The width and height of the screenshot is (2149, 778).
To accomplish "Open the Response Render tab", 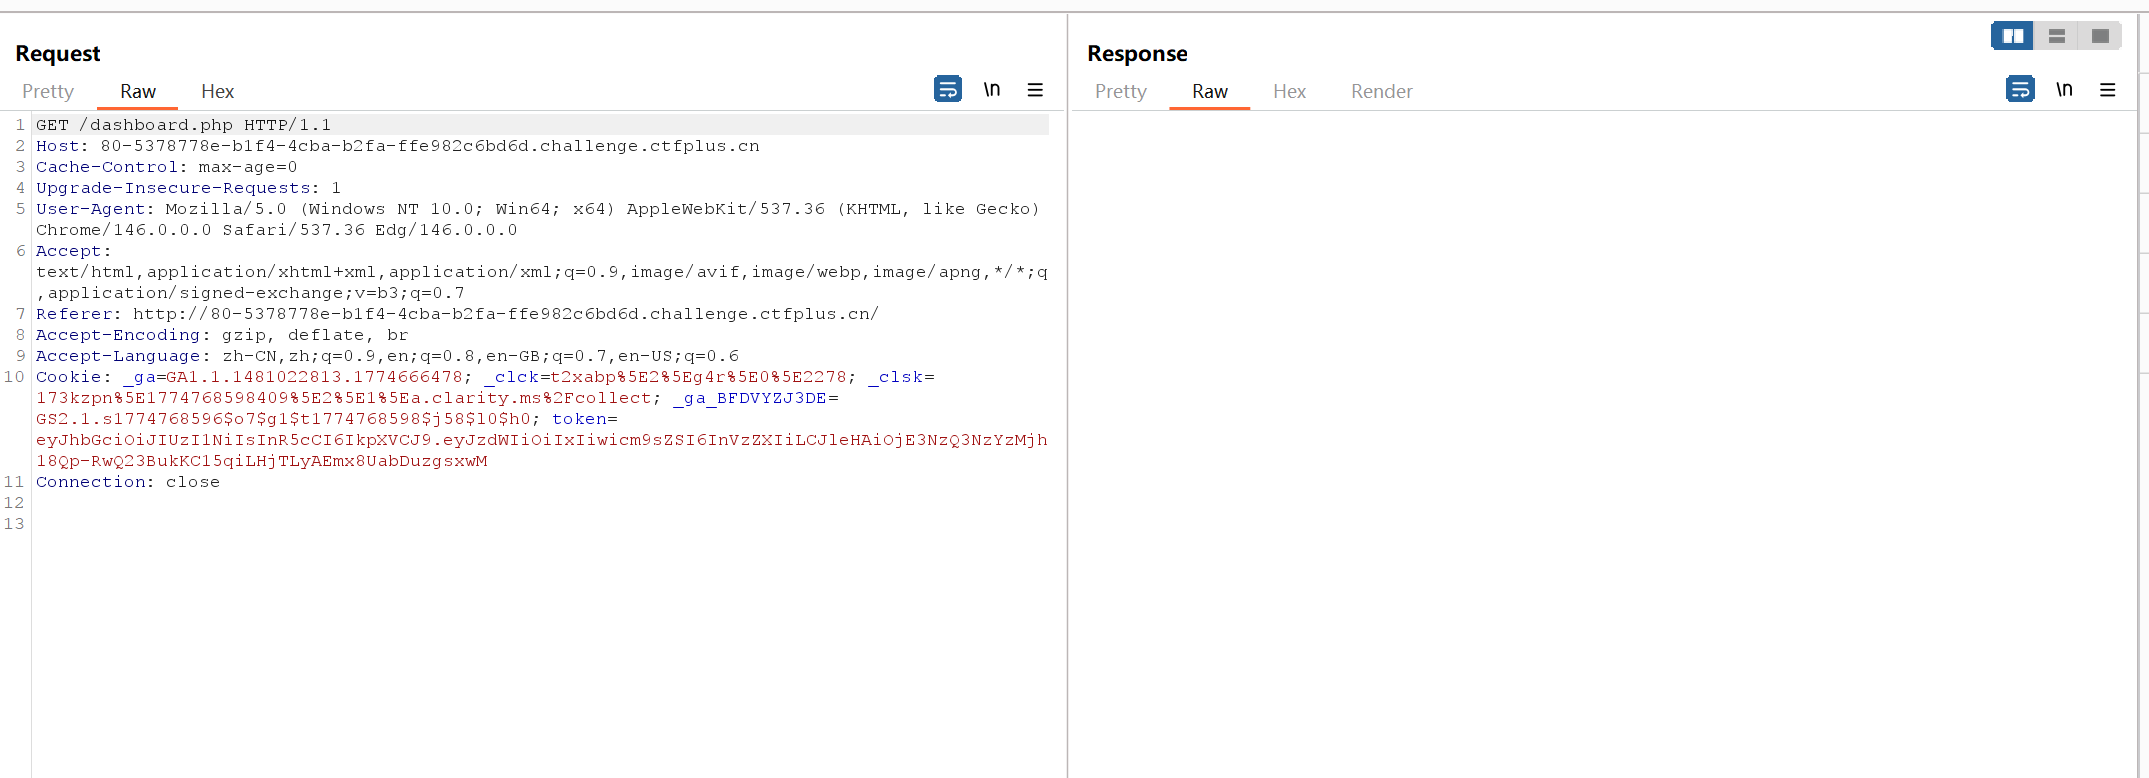I will click(x=1381, y=91).
